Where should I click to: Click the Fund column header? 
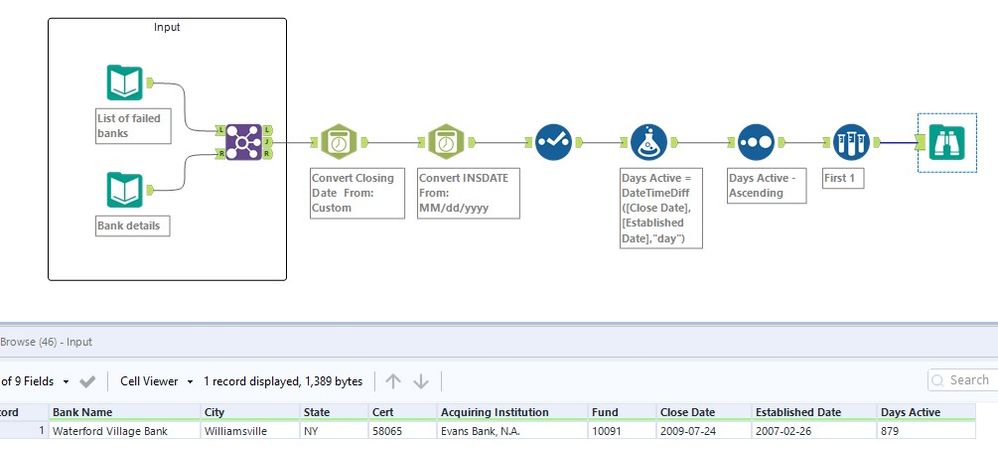tap(622, 412)
